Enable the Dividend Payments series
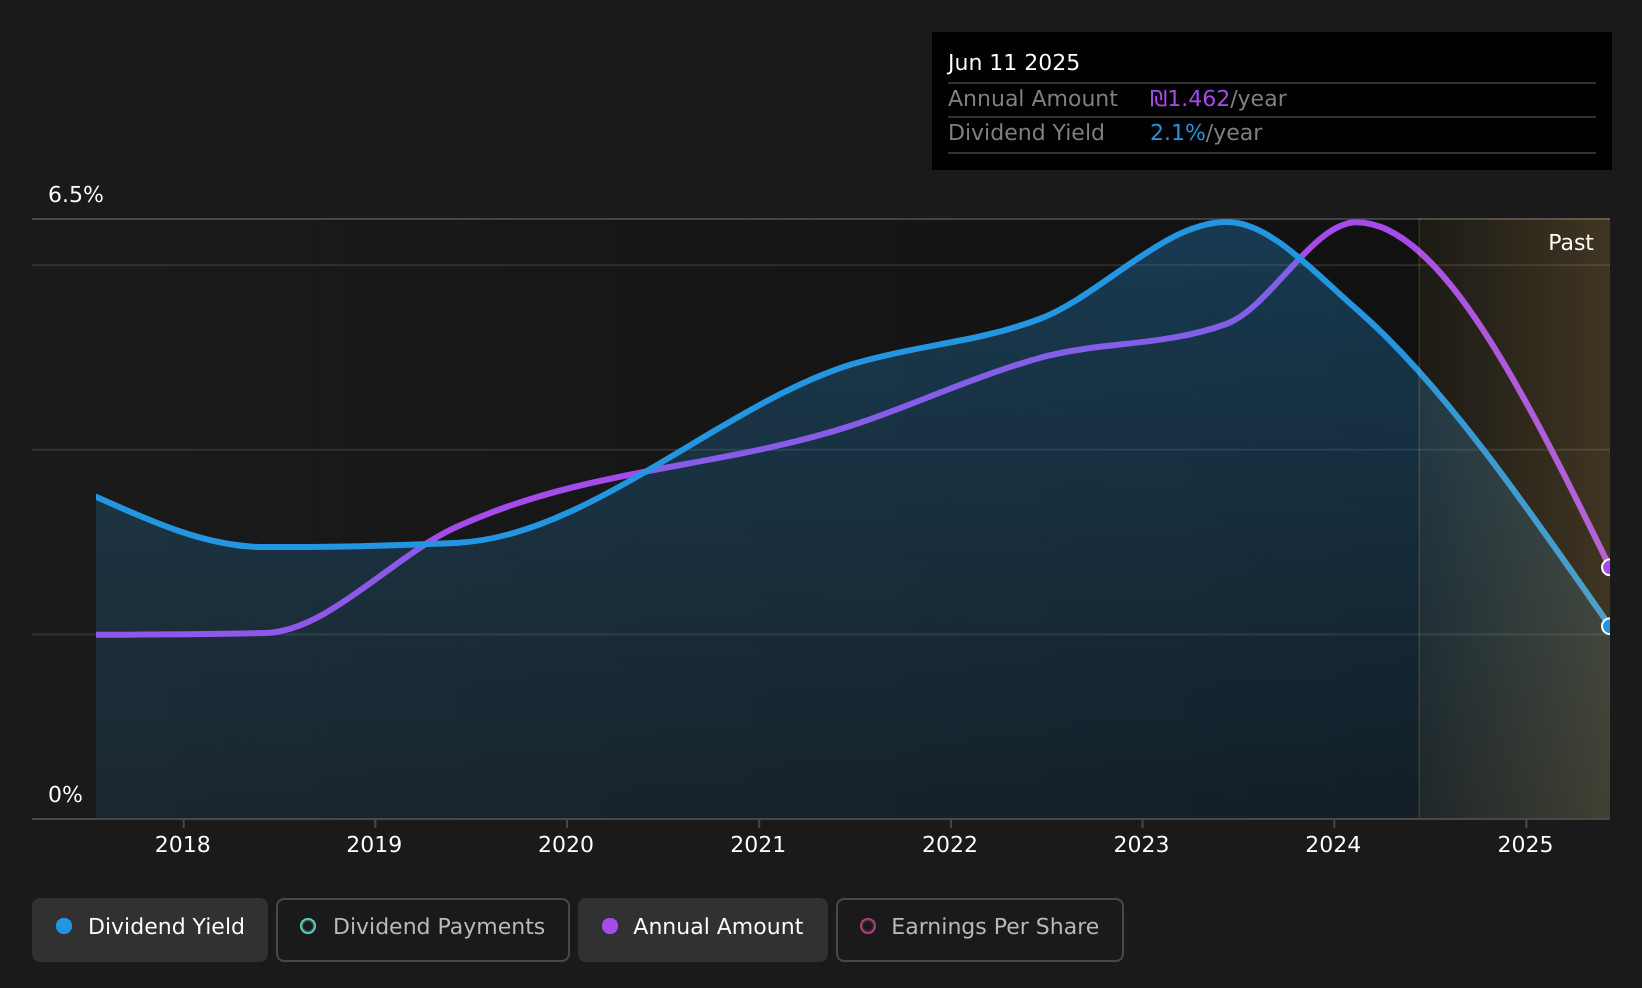The width and height of the screenshot is (1642, 988). click(423, 929)
